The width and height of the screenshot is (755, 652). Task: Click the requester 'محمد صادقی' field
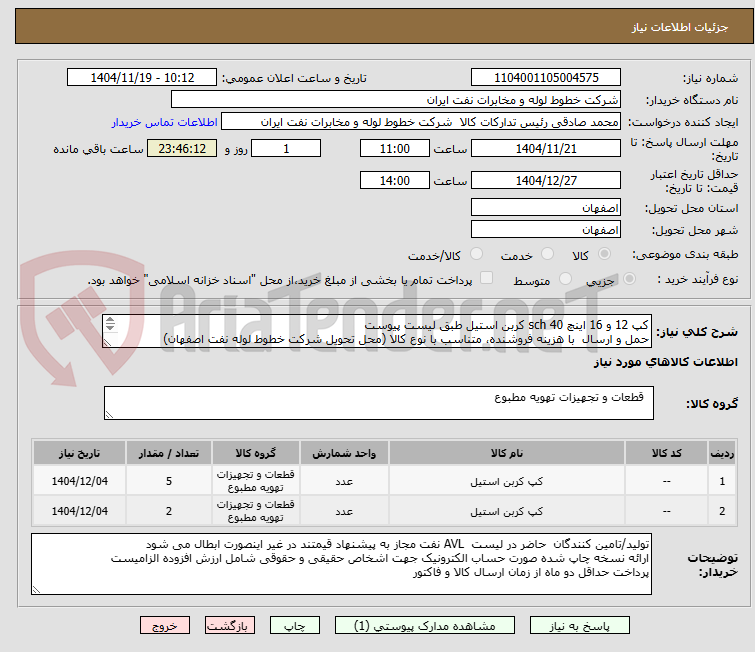tap(421, 122)
